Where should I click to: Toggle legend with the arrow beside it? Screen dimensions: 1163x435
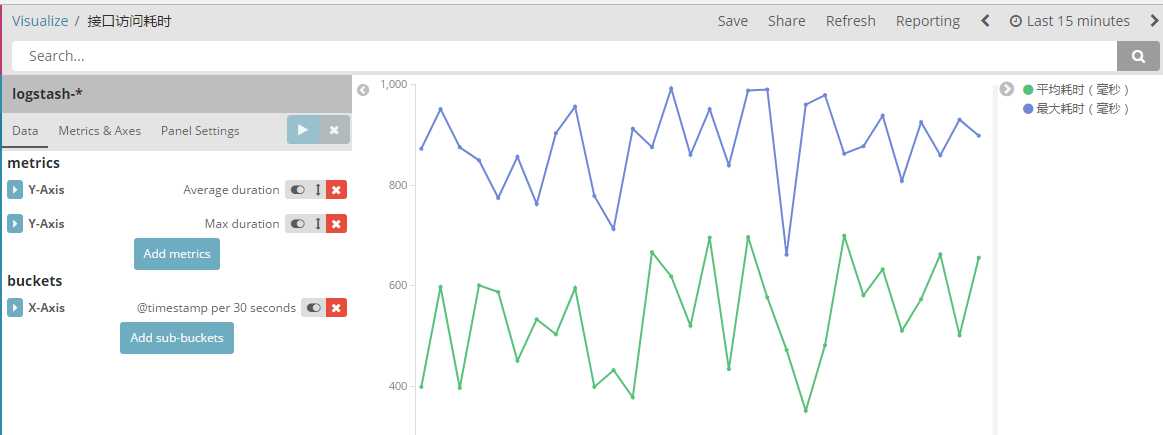(x=1006, y=89)
